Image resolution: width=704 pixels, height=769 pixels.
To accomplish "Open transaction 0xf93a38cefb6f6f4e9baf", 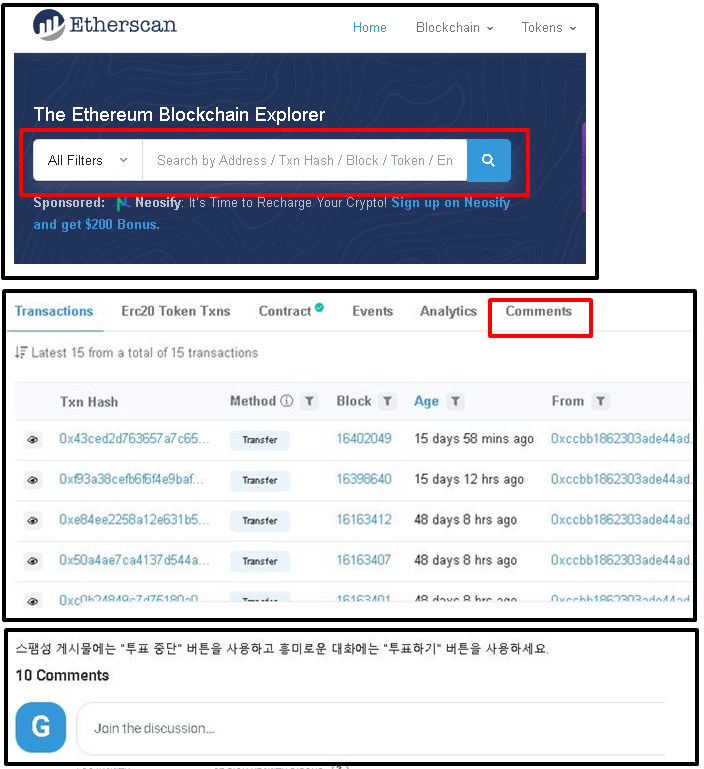I will click(x=131, y=479).
